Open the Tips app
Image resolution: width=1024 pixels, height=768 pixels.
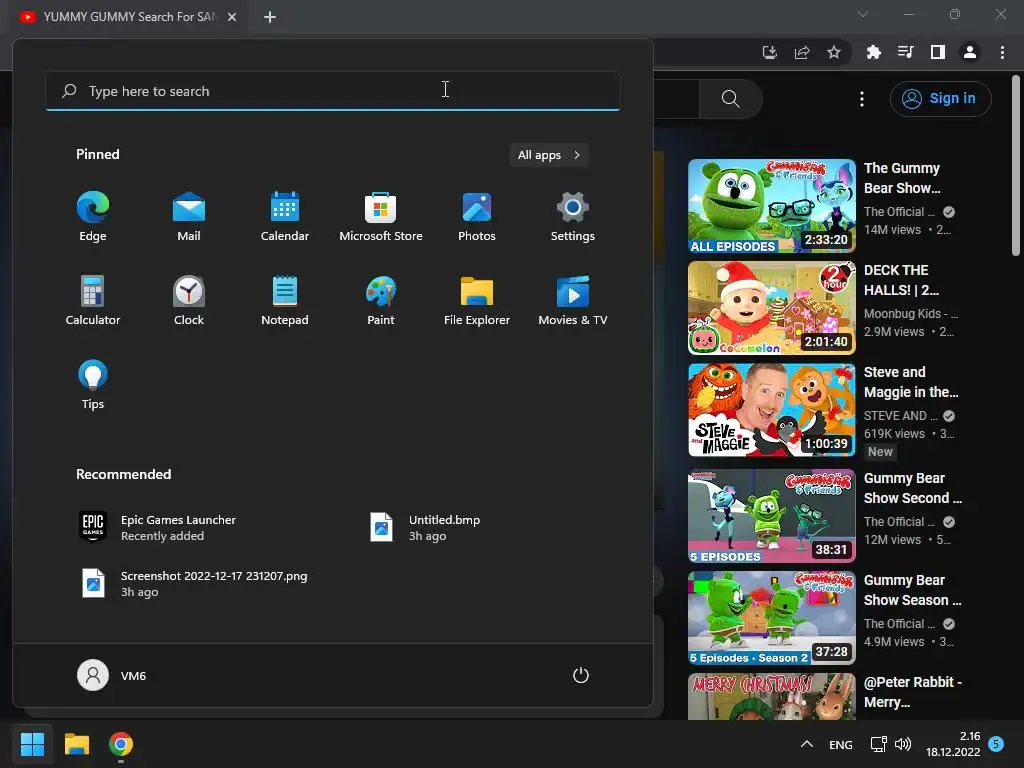(93, 385)
